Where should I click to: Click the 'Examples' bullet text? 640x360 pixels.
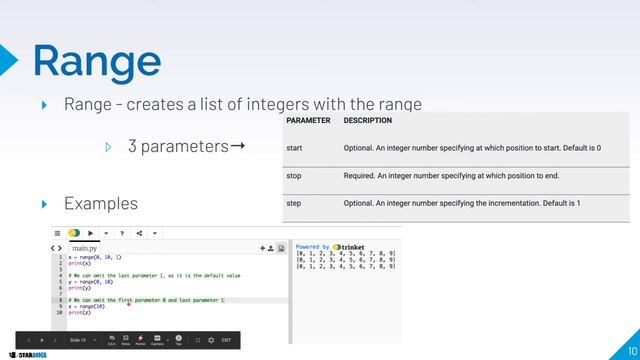click(101, 203)
